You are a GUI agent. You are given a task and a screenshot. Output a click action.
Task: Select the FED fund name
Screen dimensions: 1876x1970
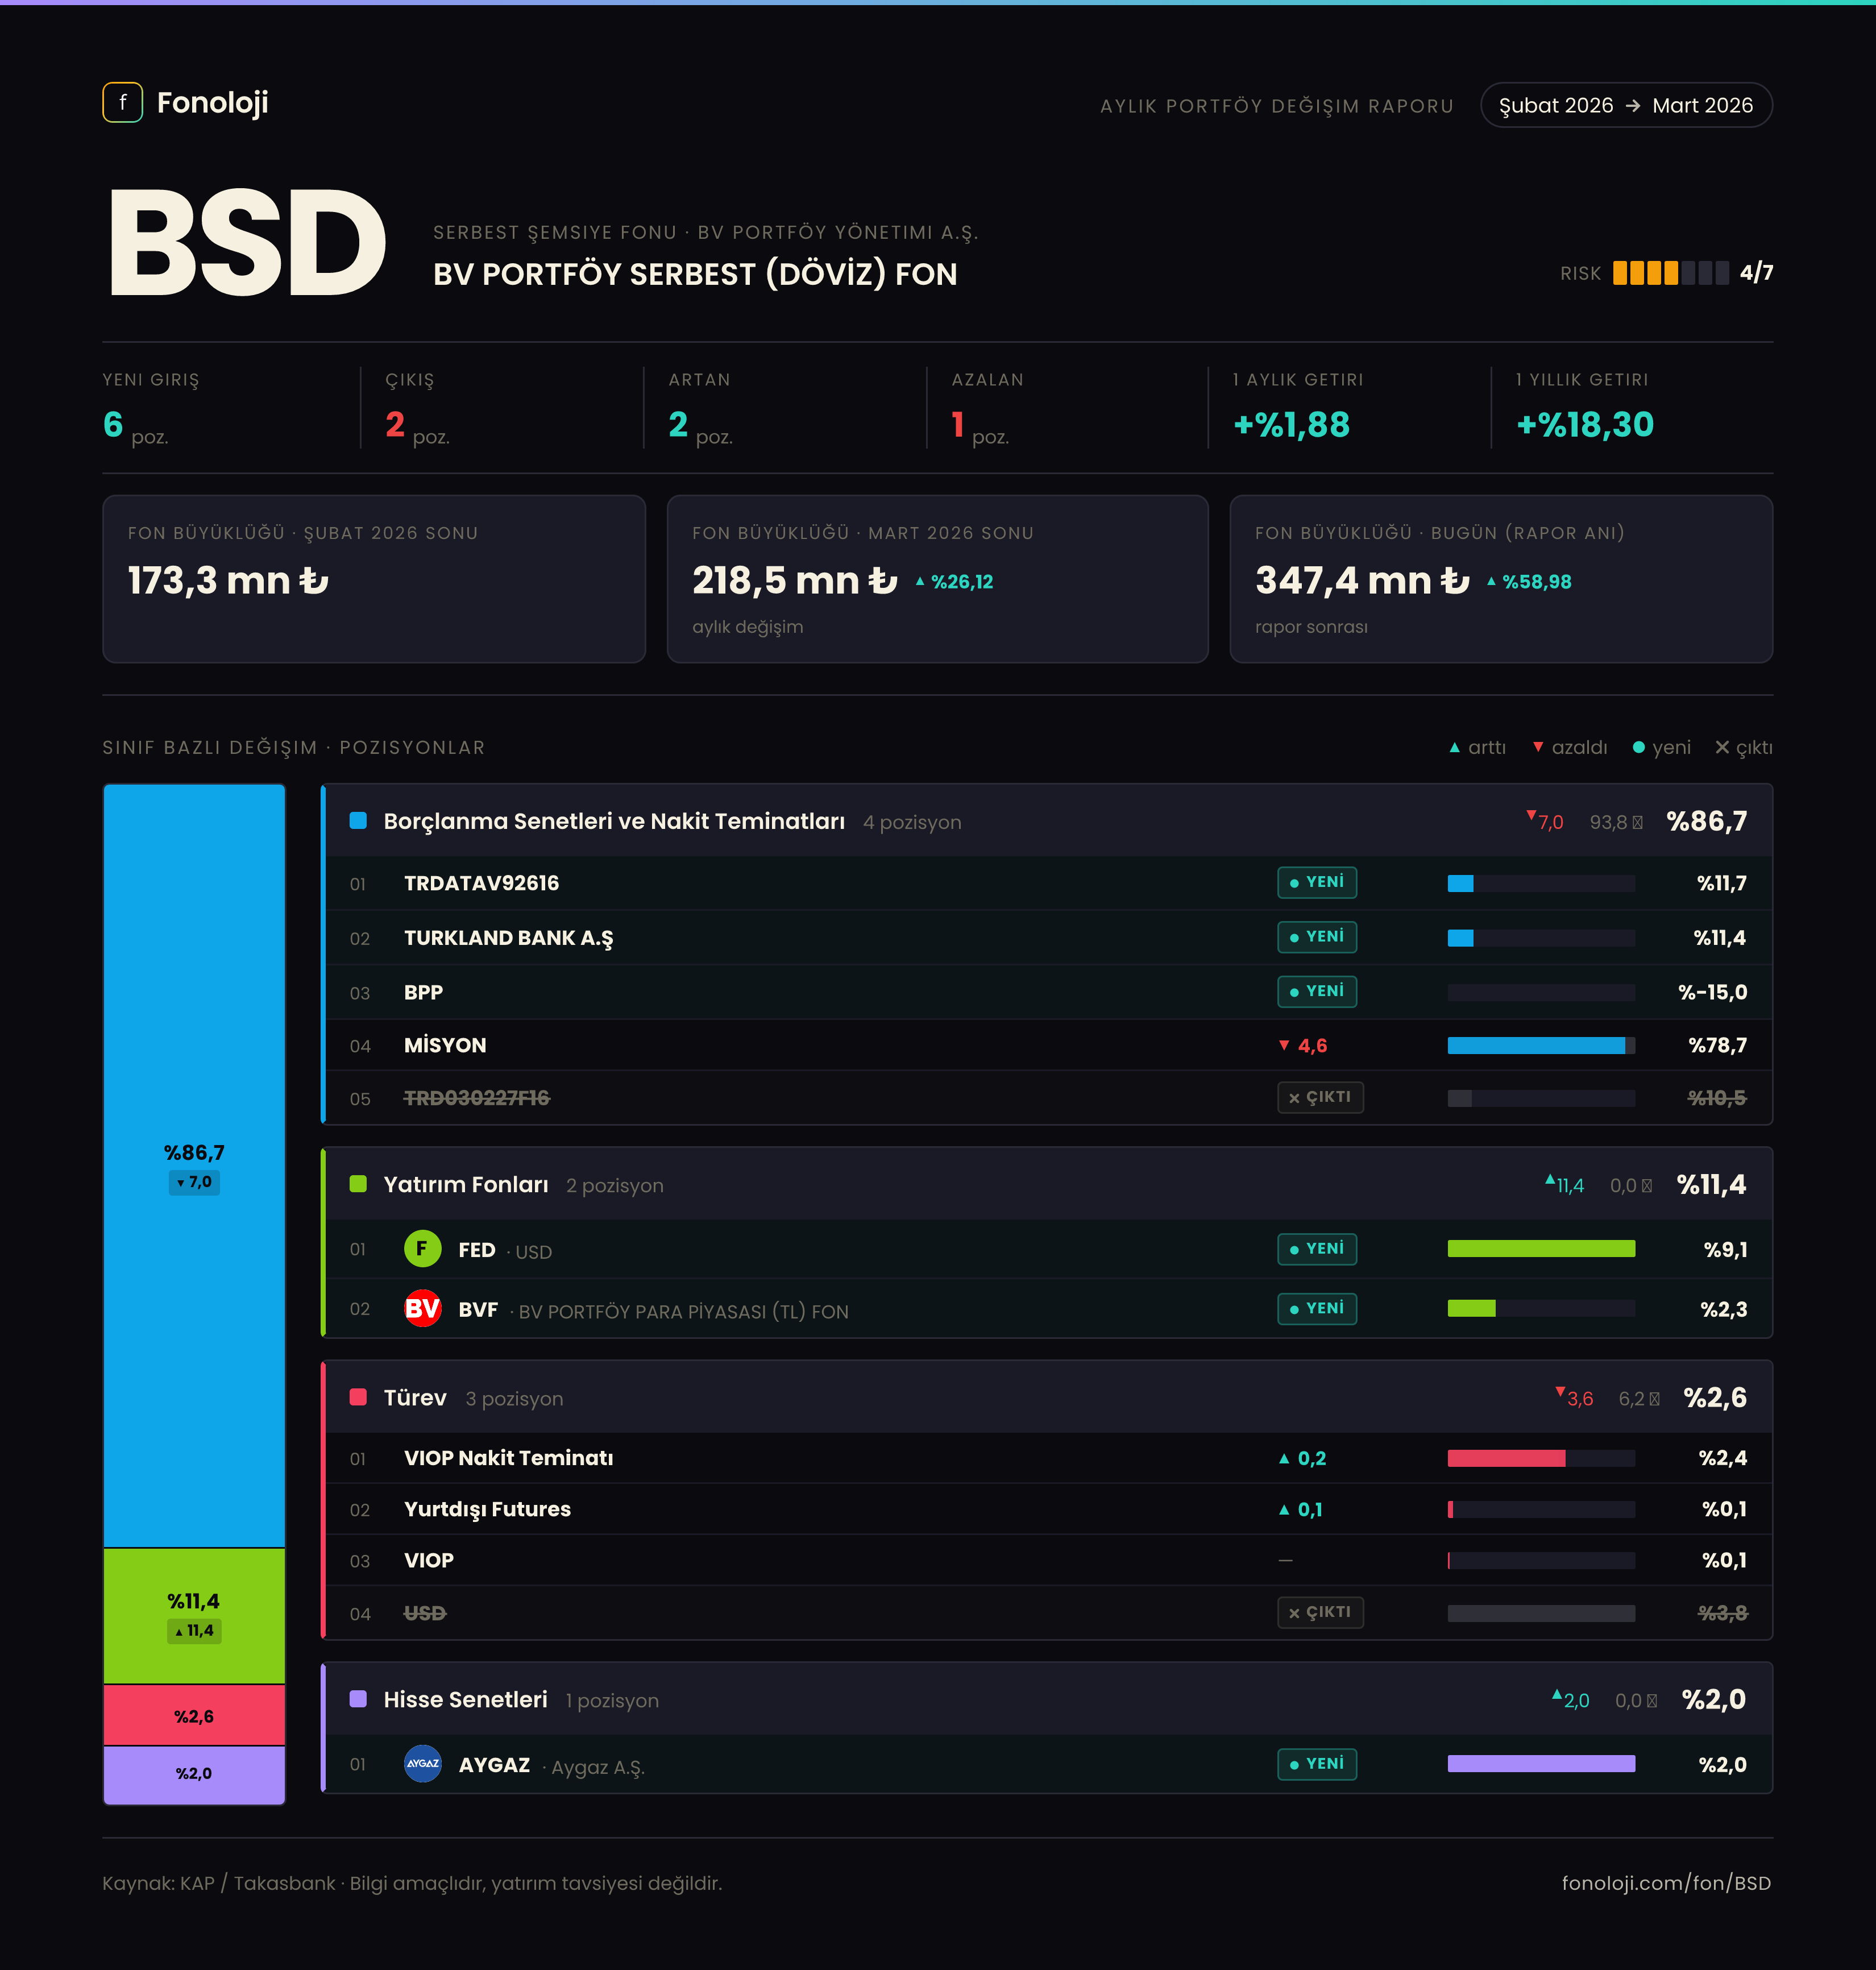tap(477, 1250)
